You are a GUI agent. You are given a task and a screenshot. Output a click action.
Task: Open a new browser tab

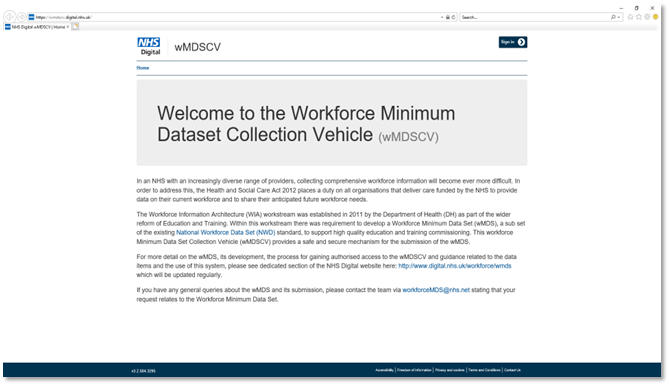click(x=75, y=27)
